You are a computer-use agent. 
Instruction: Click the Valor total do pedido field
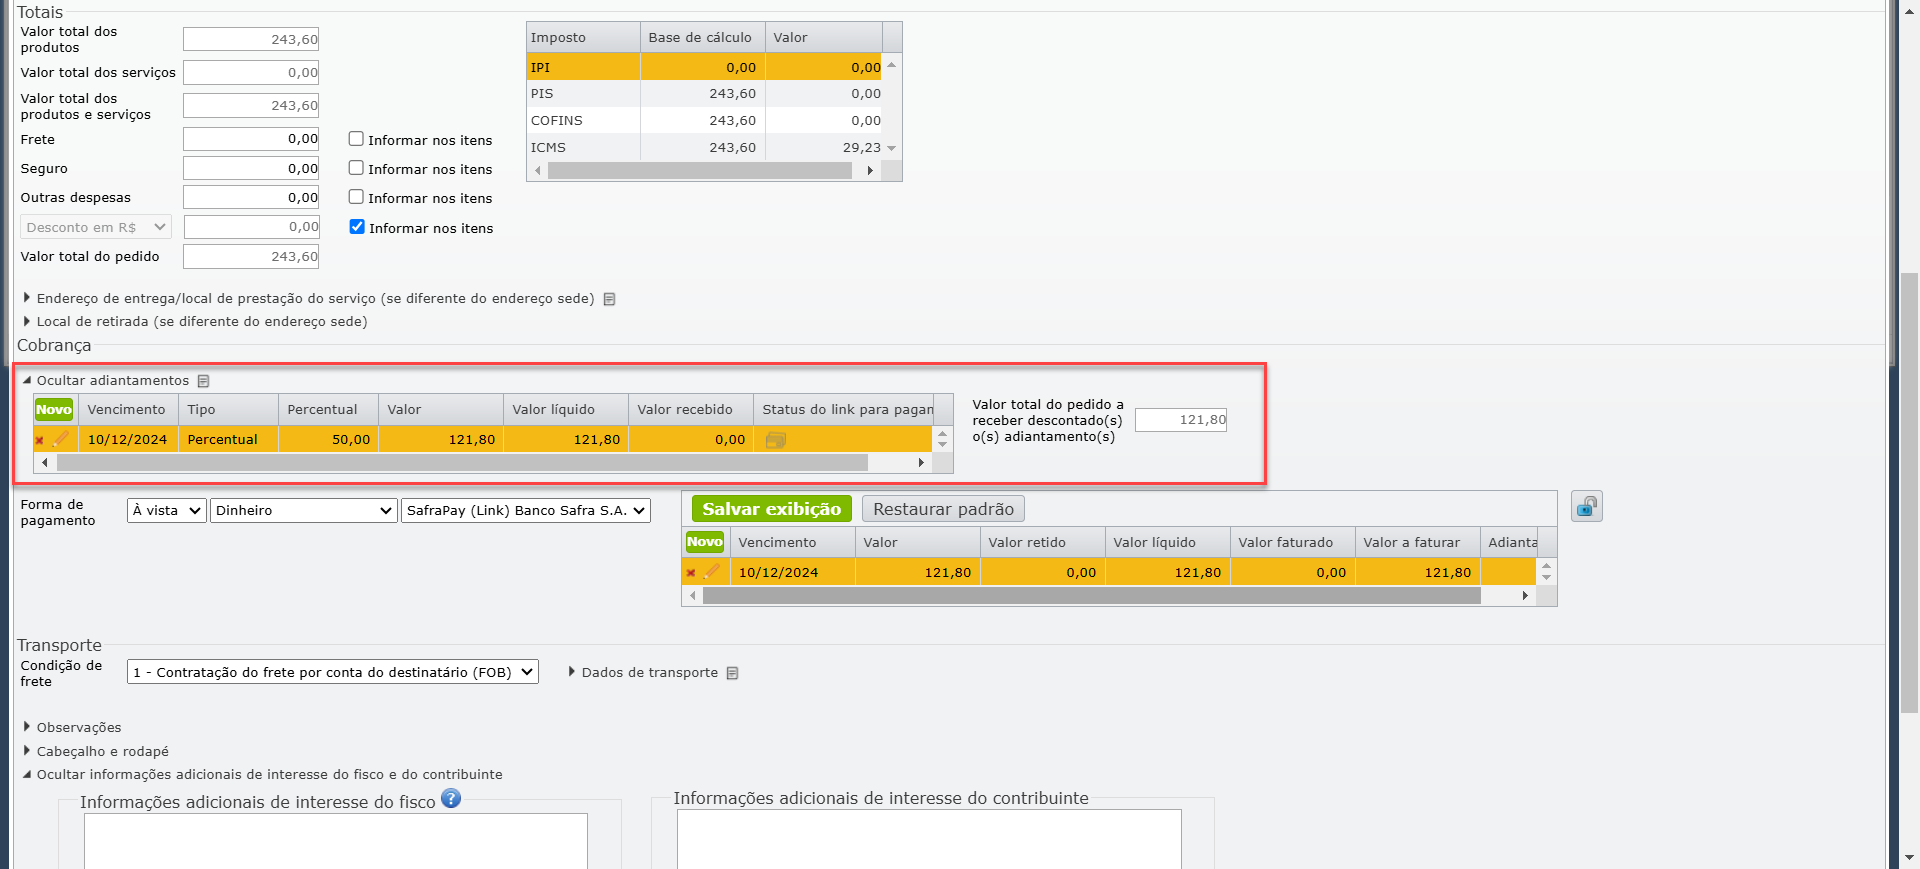251,257
